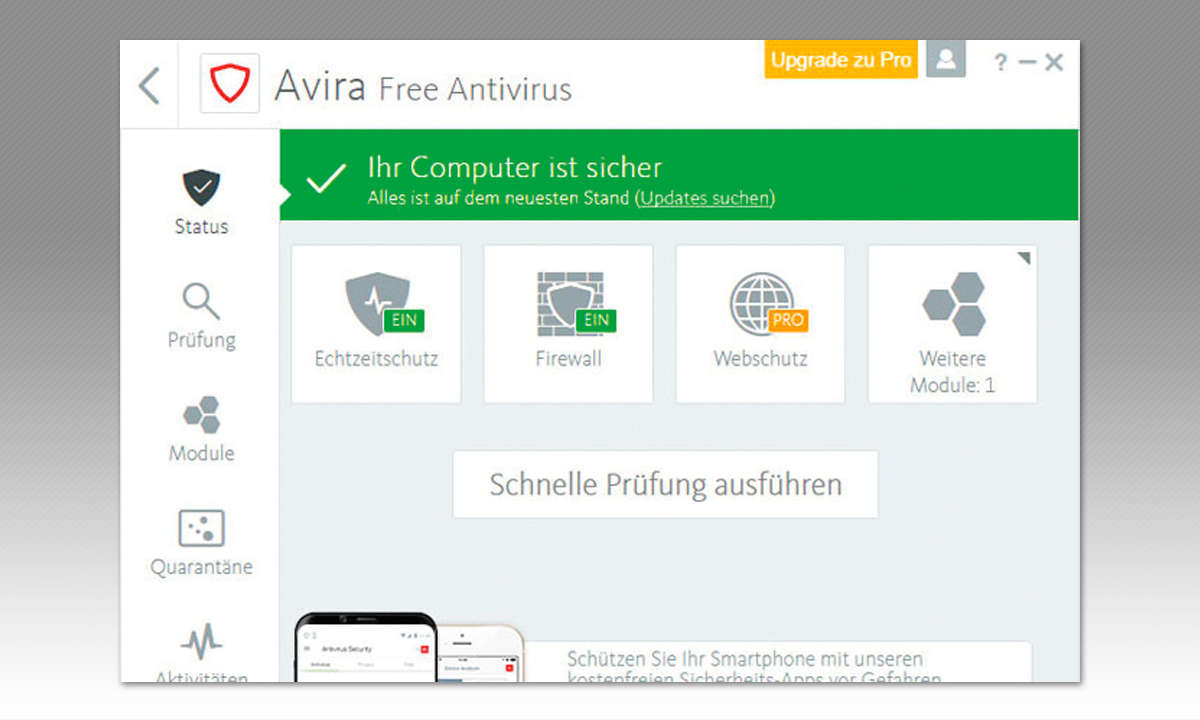This screenshot has width=1200, height=720.
Task: Click Schnelle Prüfung ausführen button
Action: point(665,484)
